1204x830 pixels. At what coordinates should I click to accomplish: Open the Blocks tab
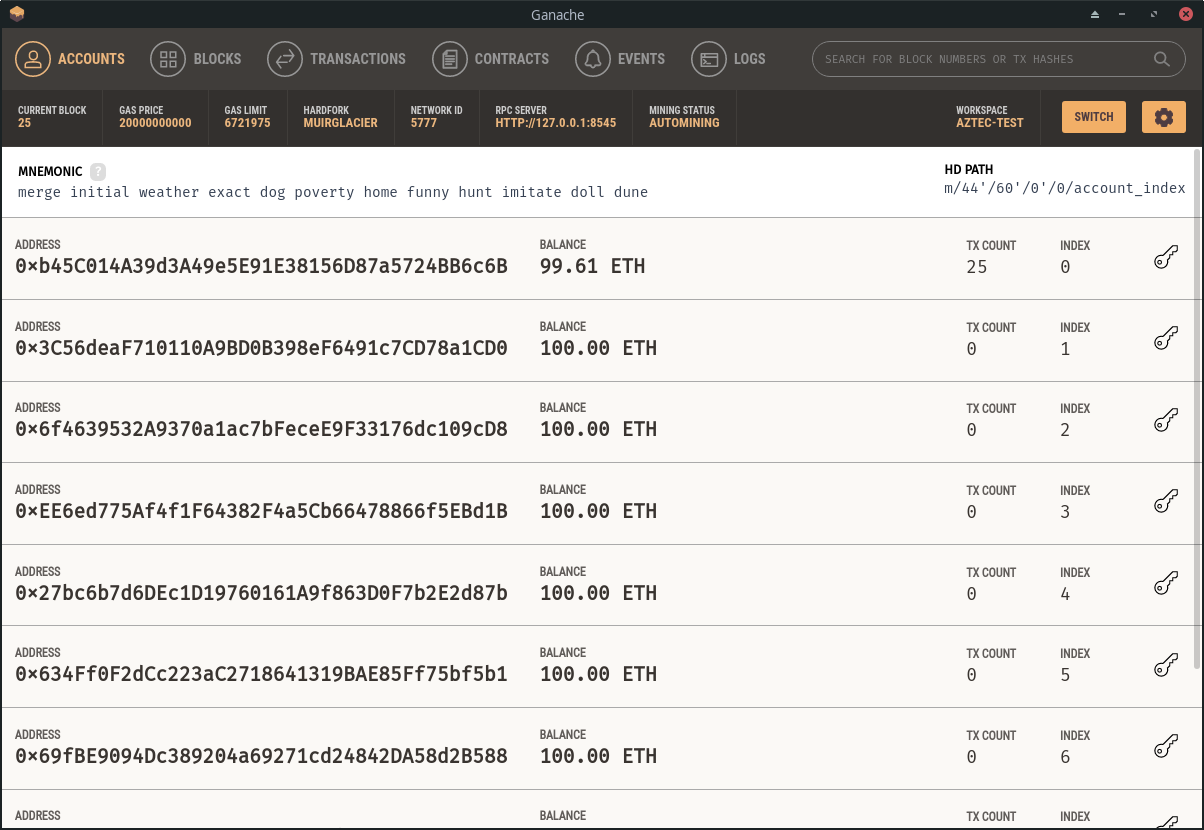(196, 59)
